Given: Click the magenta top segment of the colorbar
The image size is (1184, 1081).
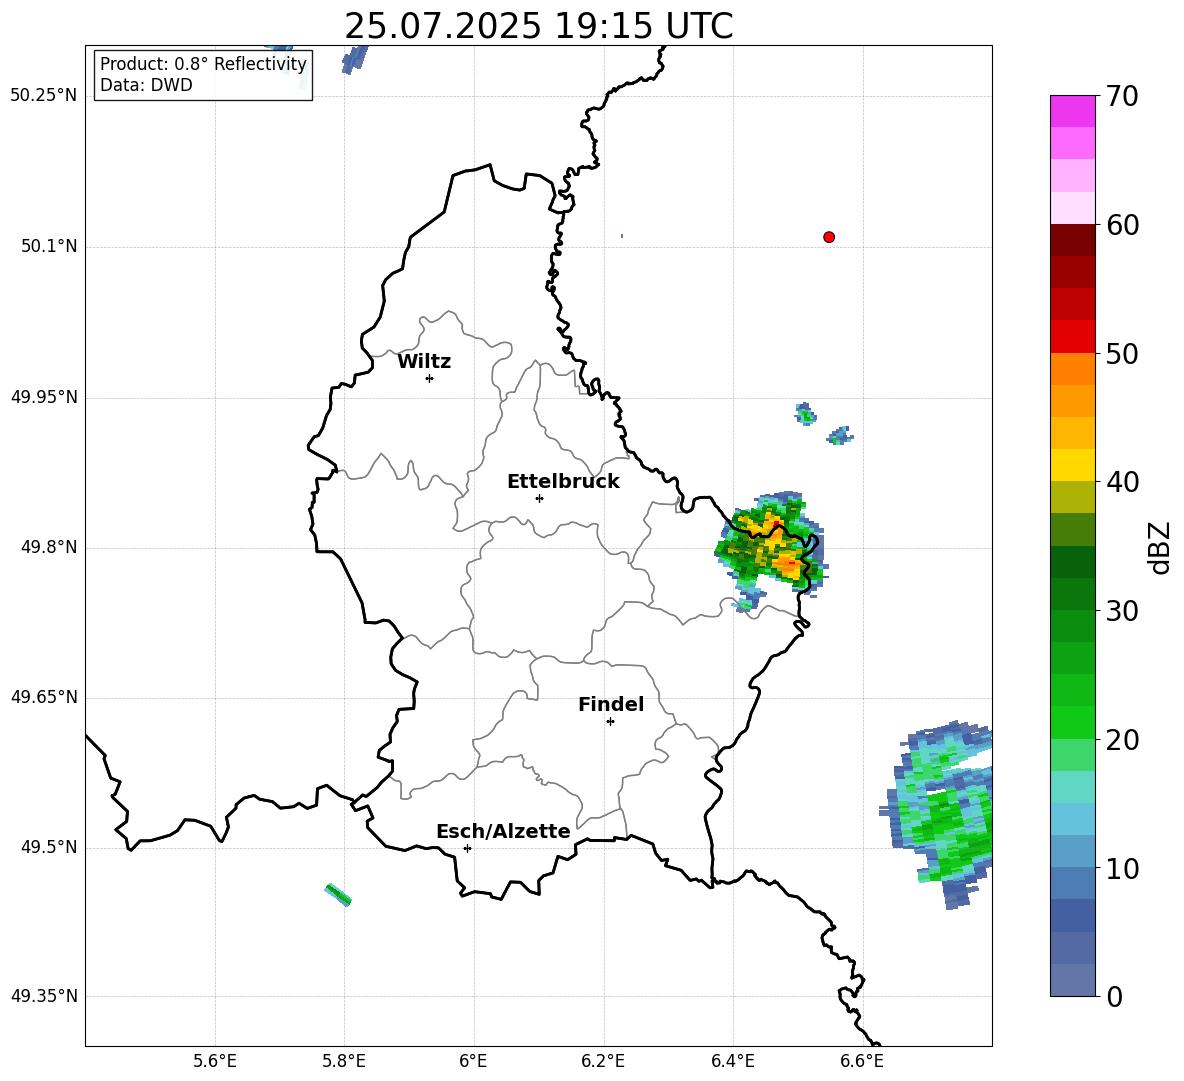Looking at the screenshot, I should (x=1072, y=111).
